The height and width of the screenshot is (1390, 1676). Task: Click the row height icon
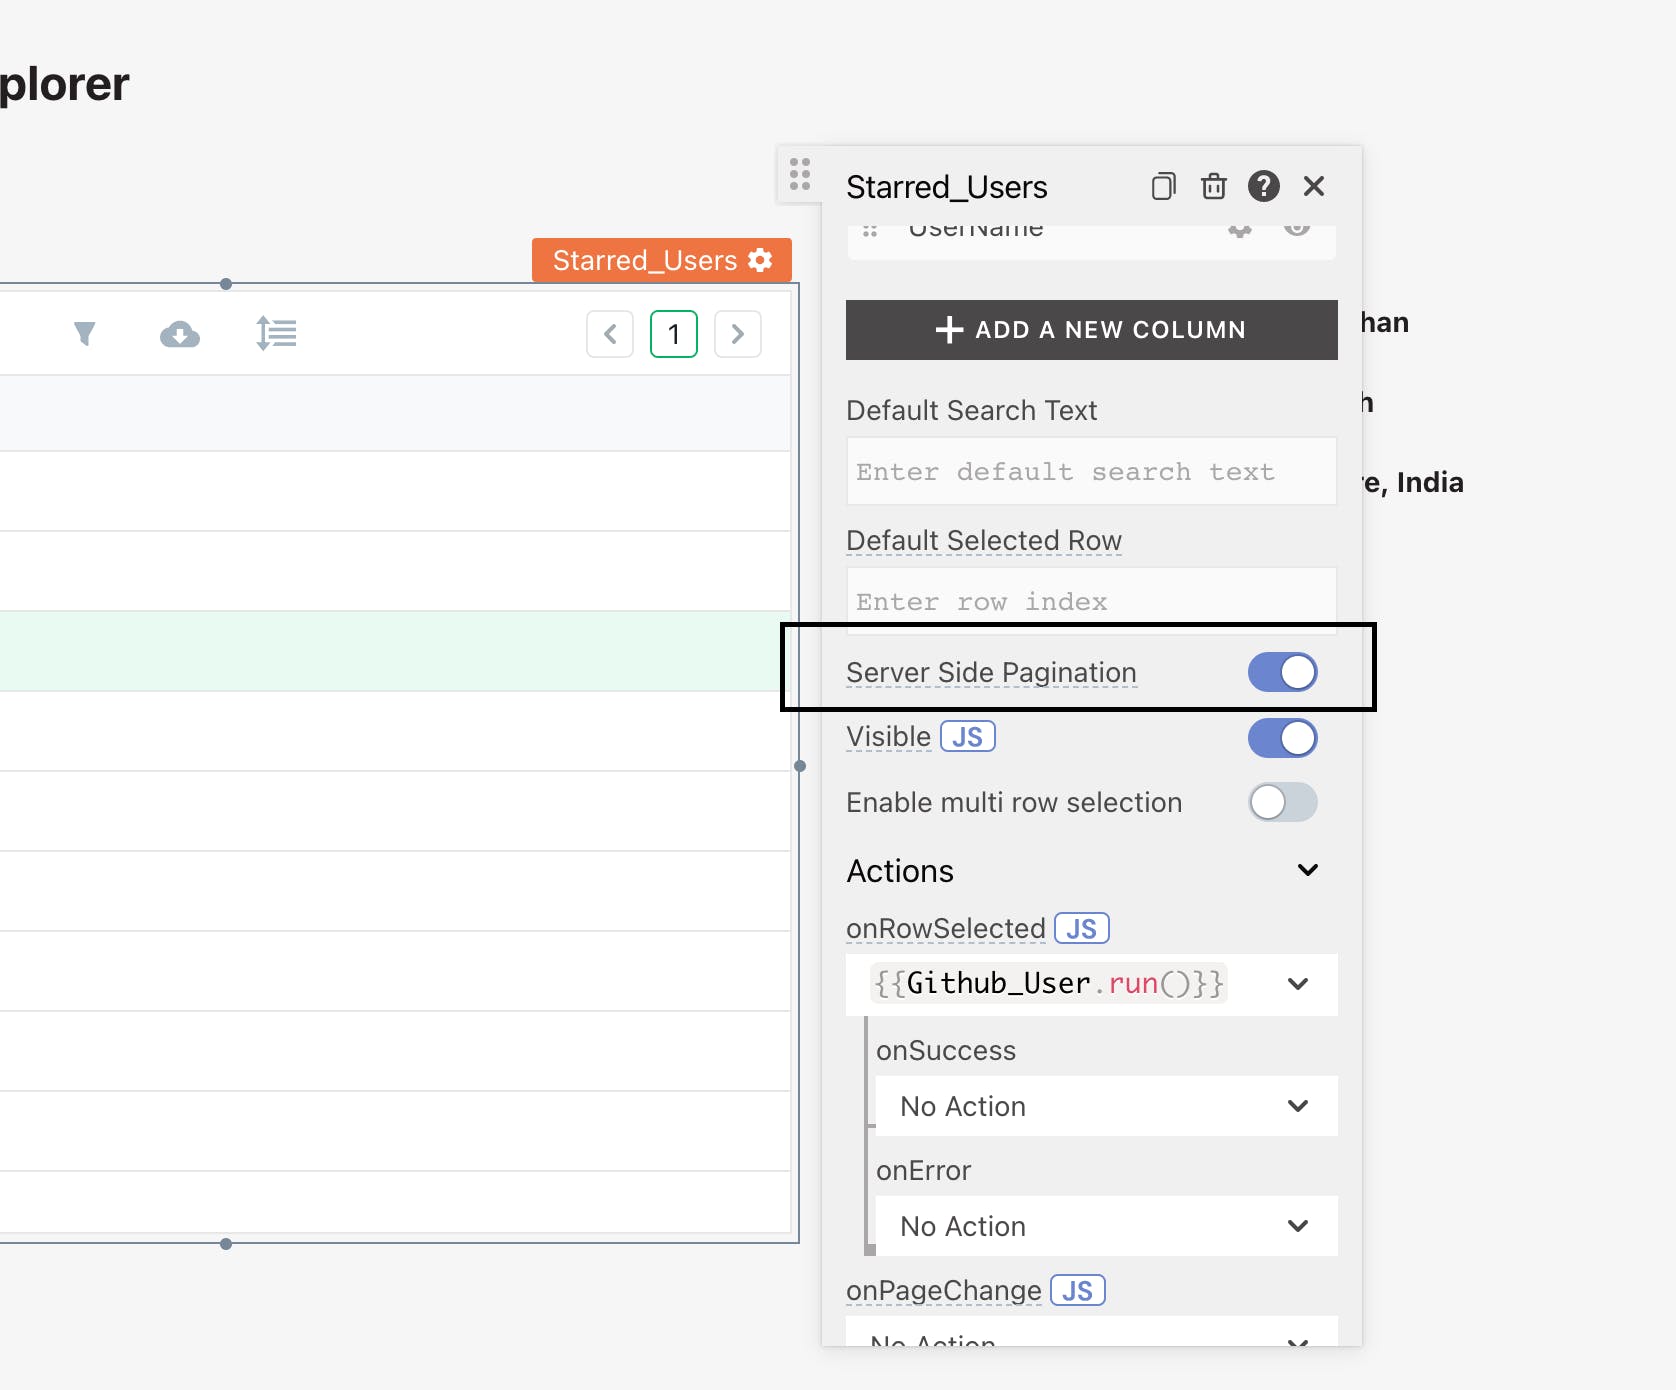coord(276,333)
